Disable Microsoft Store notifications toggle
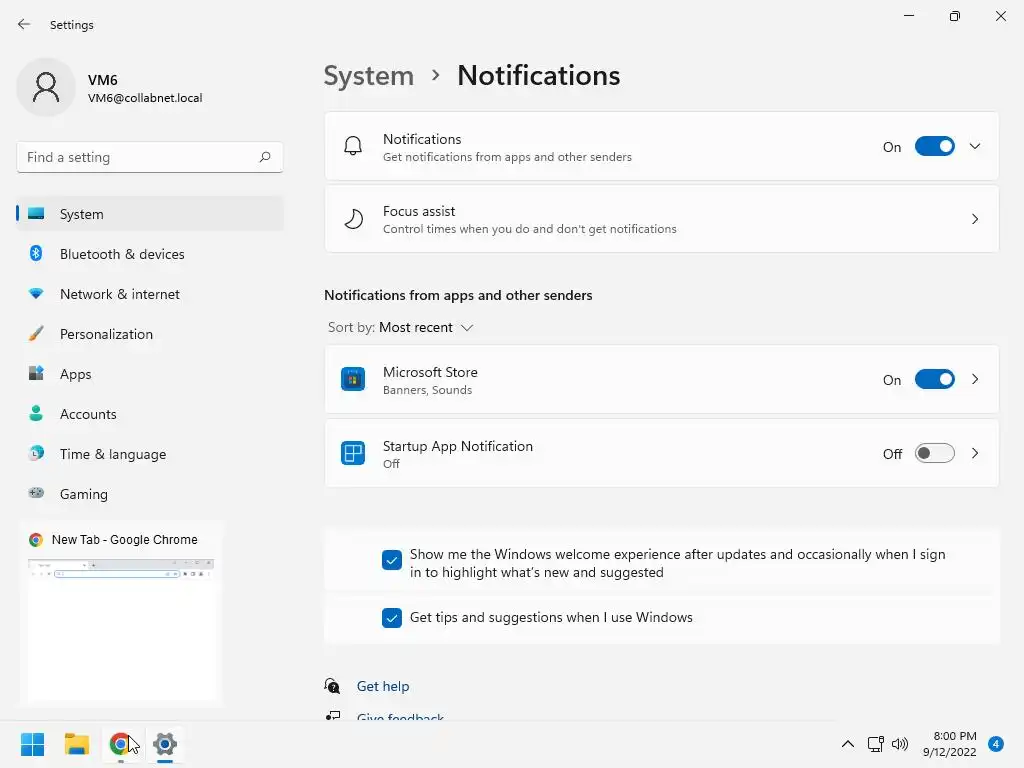This screenshot has width=1024, height=768. coord(935,380)
